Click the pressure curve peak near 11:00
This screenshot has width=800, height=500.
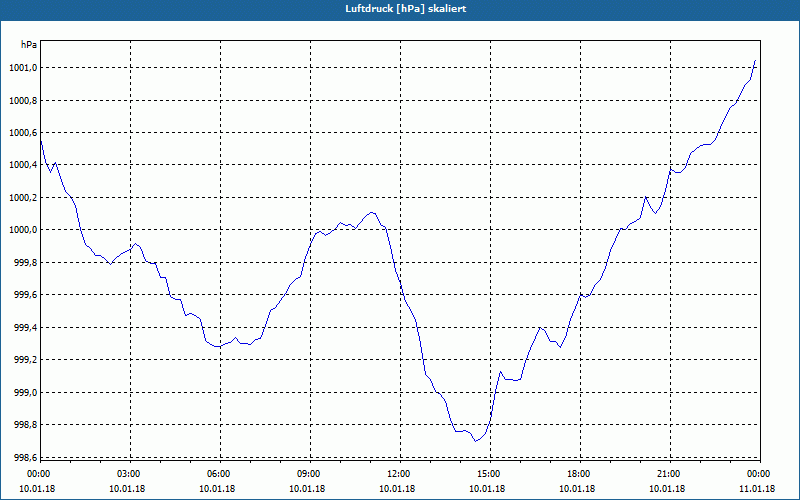(x=371, y=212)
